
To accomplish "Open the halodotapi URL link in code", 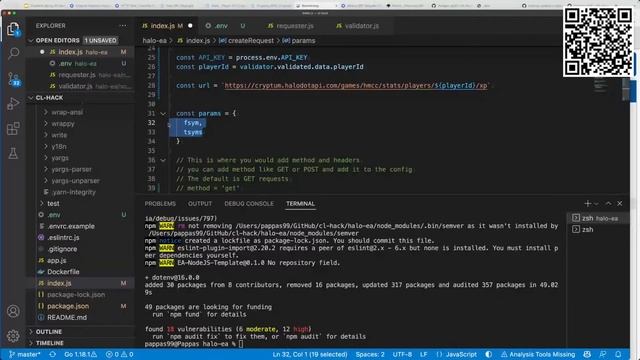I will click(x=356, y=85).
